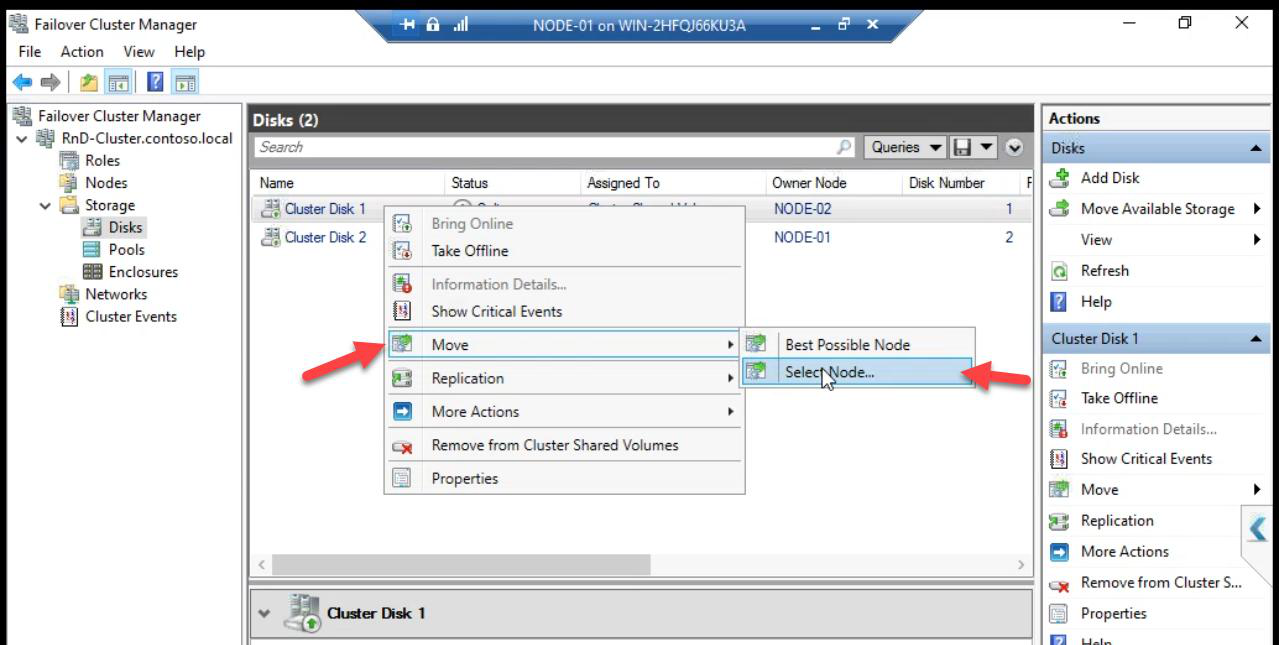Click the Enclosures icon in the tree
Screen dimensions: 1279x645
(x=93, y=272)
